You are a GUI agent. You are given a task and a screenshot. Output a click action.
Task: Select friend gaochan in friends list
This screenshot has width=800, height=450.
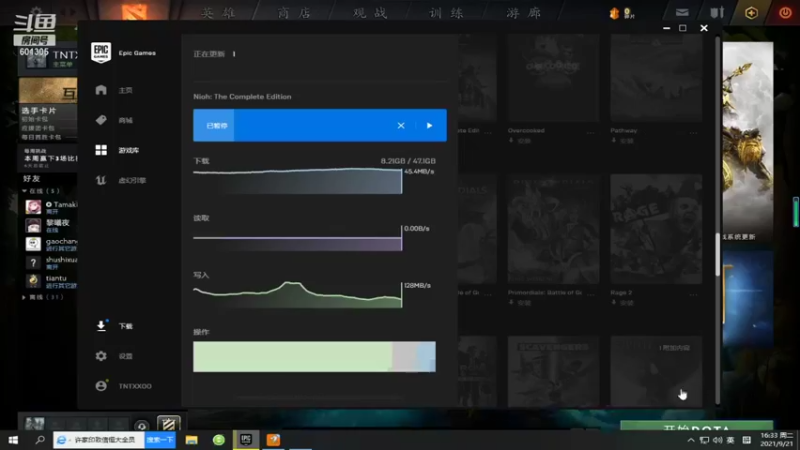[51, 243]
